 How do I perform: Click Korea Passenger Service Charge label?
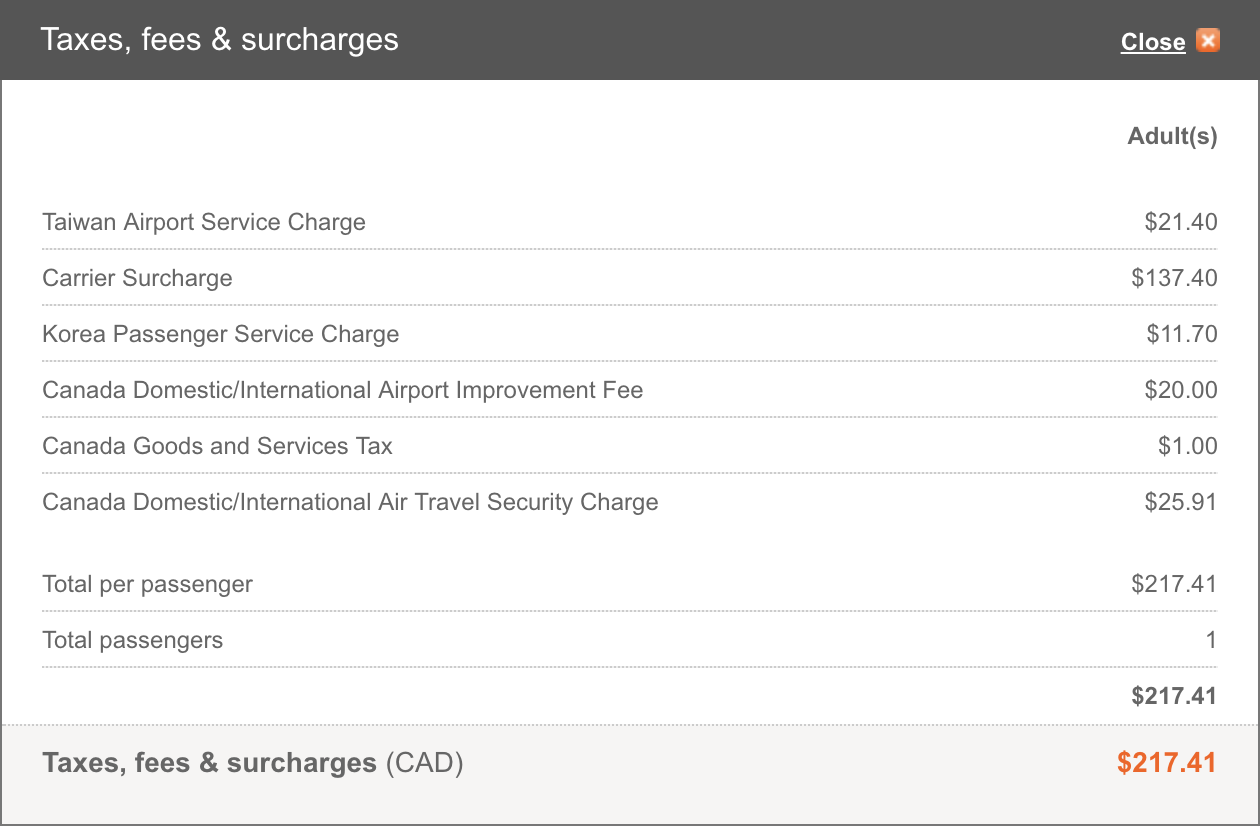(x=221, y=334)
